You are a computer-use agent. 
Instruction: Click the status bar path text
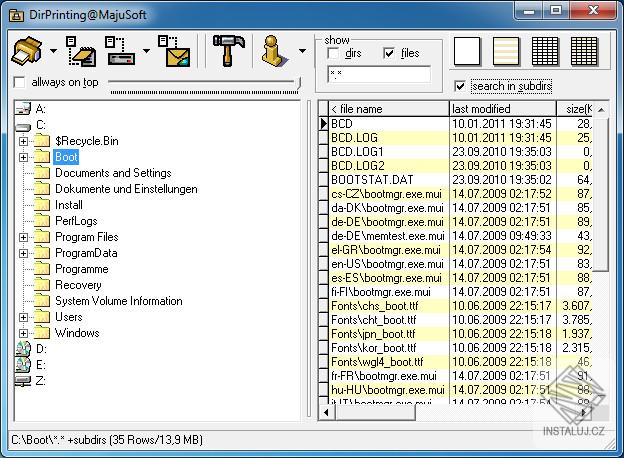[x=107, y=440]
